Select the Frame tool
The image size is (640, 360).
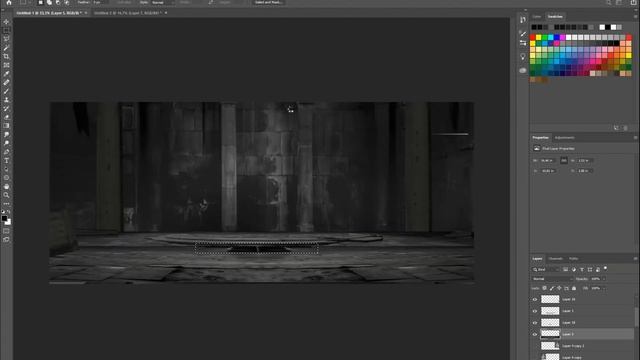pos(6,65)
